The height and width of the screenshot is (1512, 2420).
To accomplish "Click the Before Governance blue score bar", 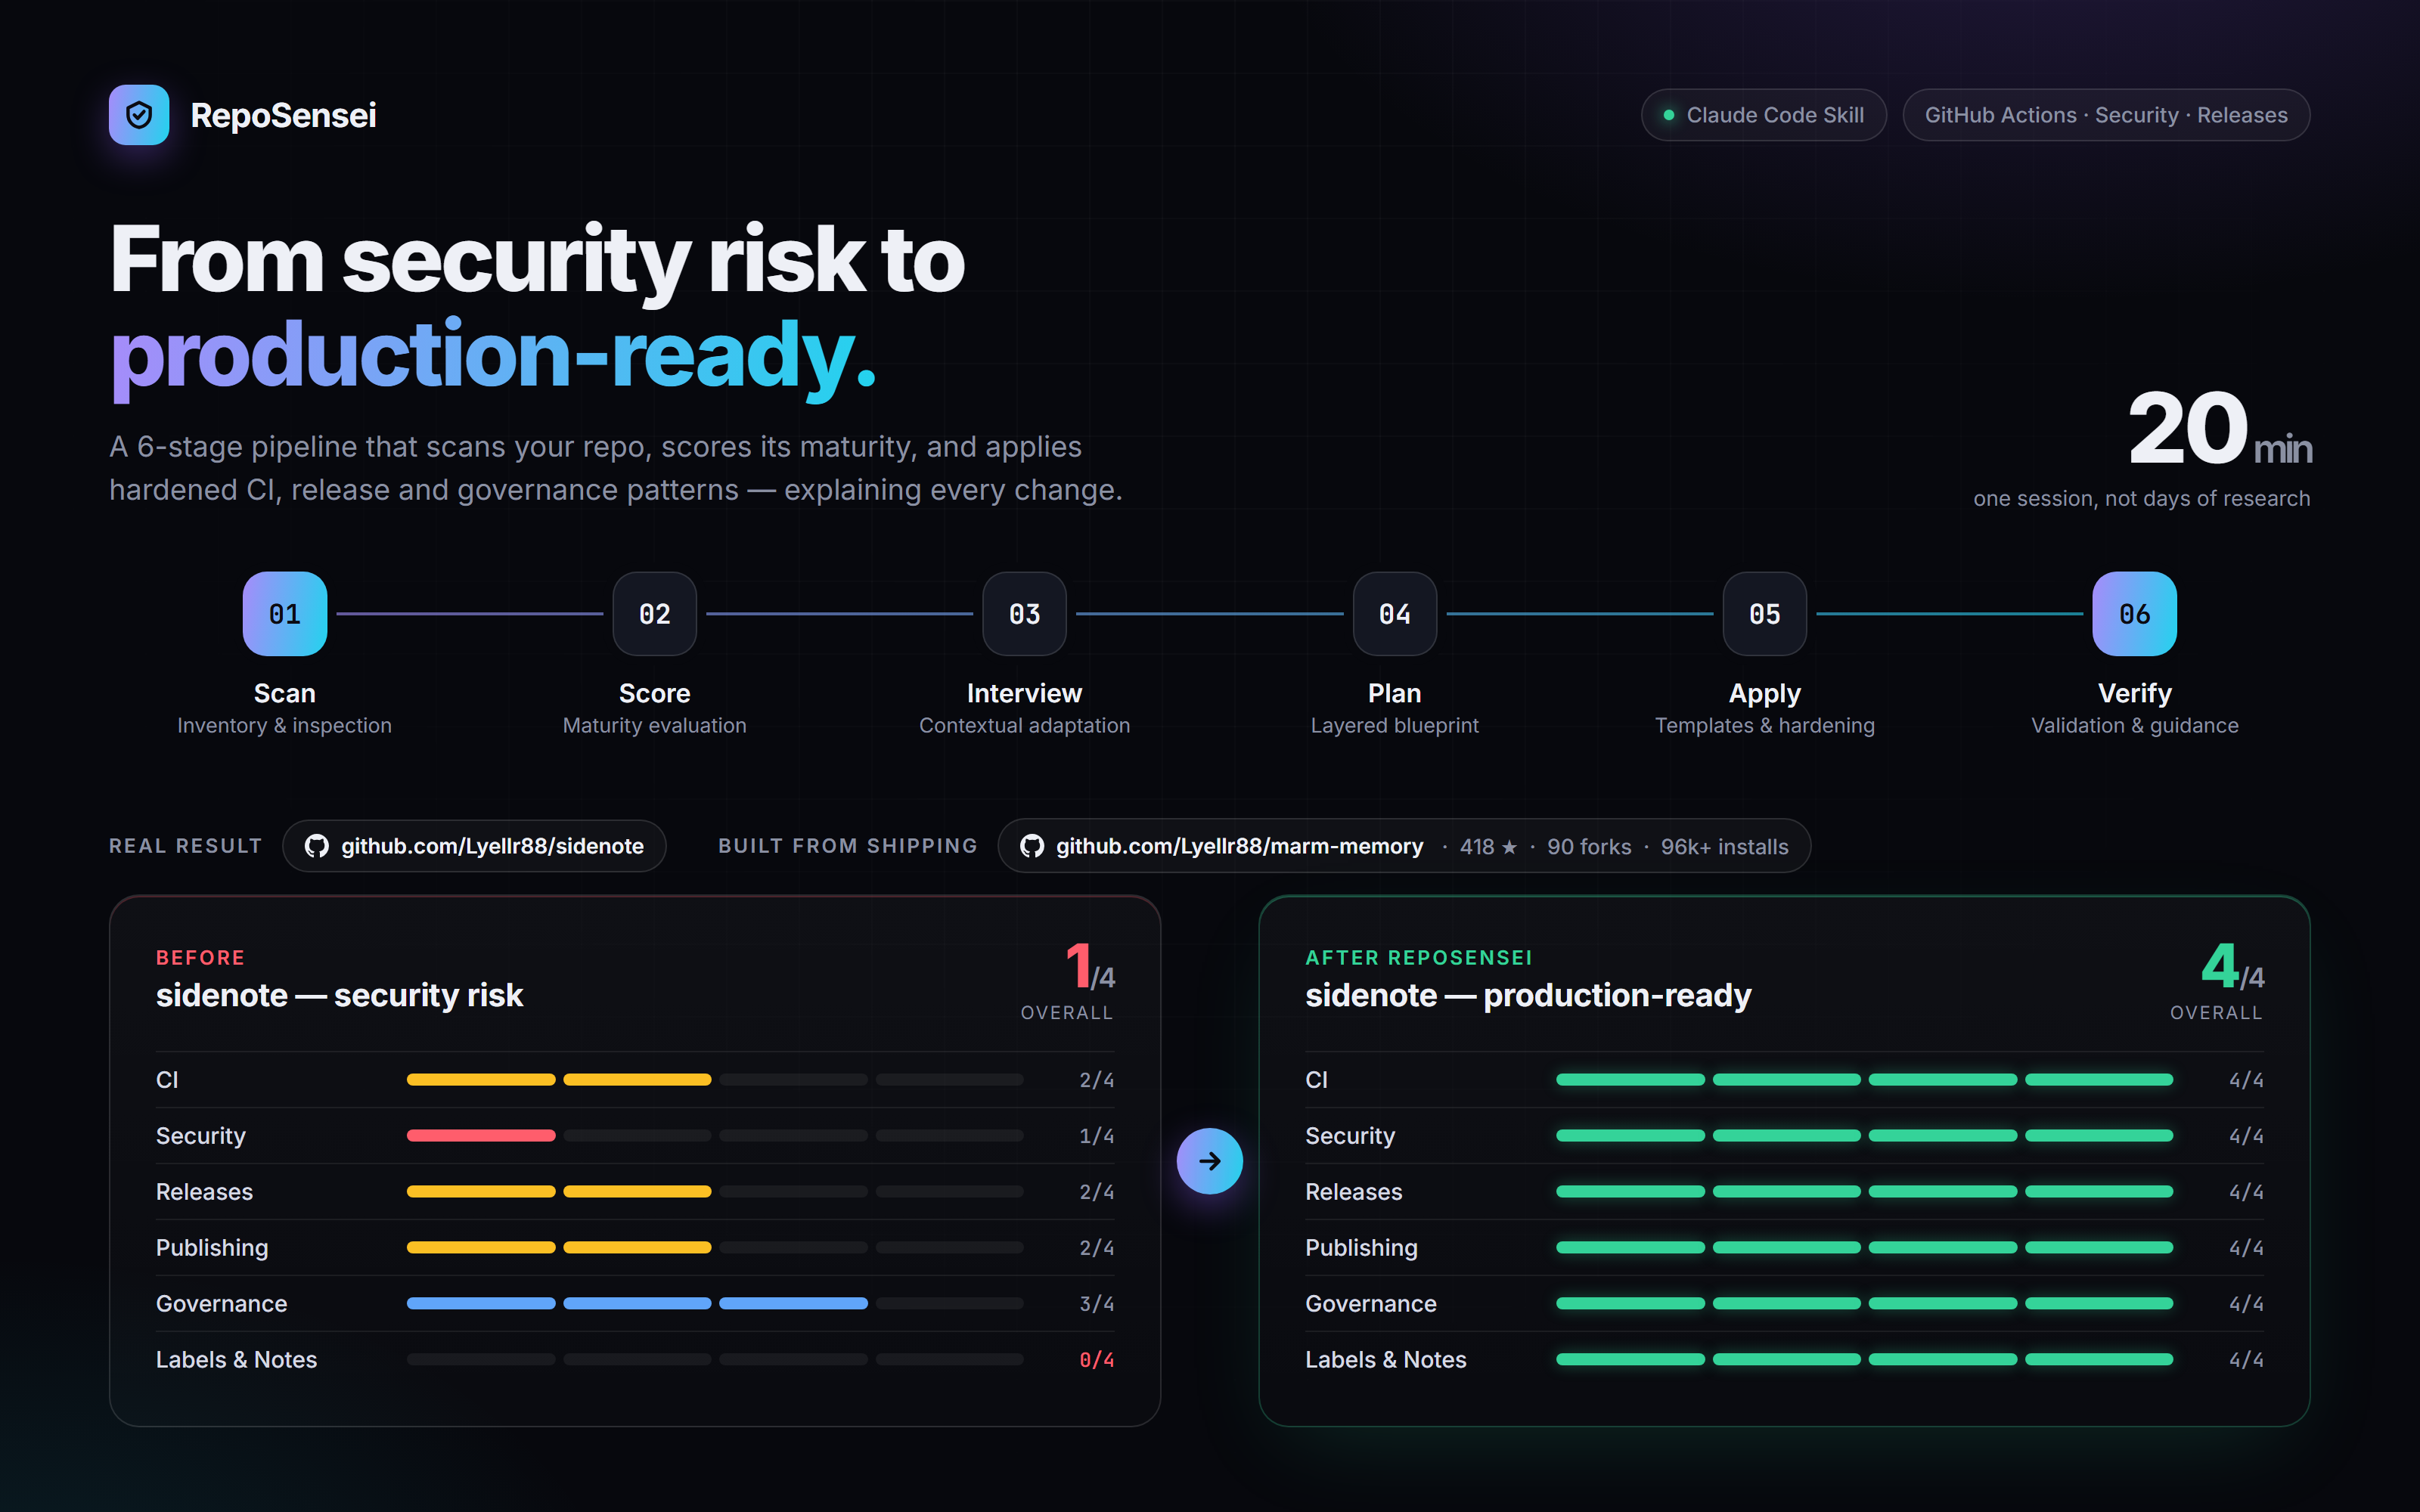I will pos(637,1304).
